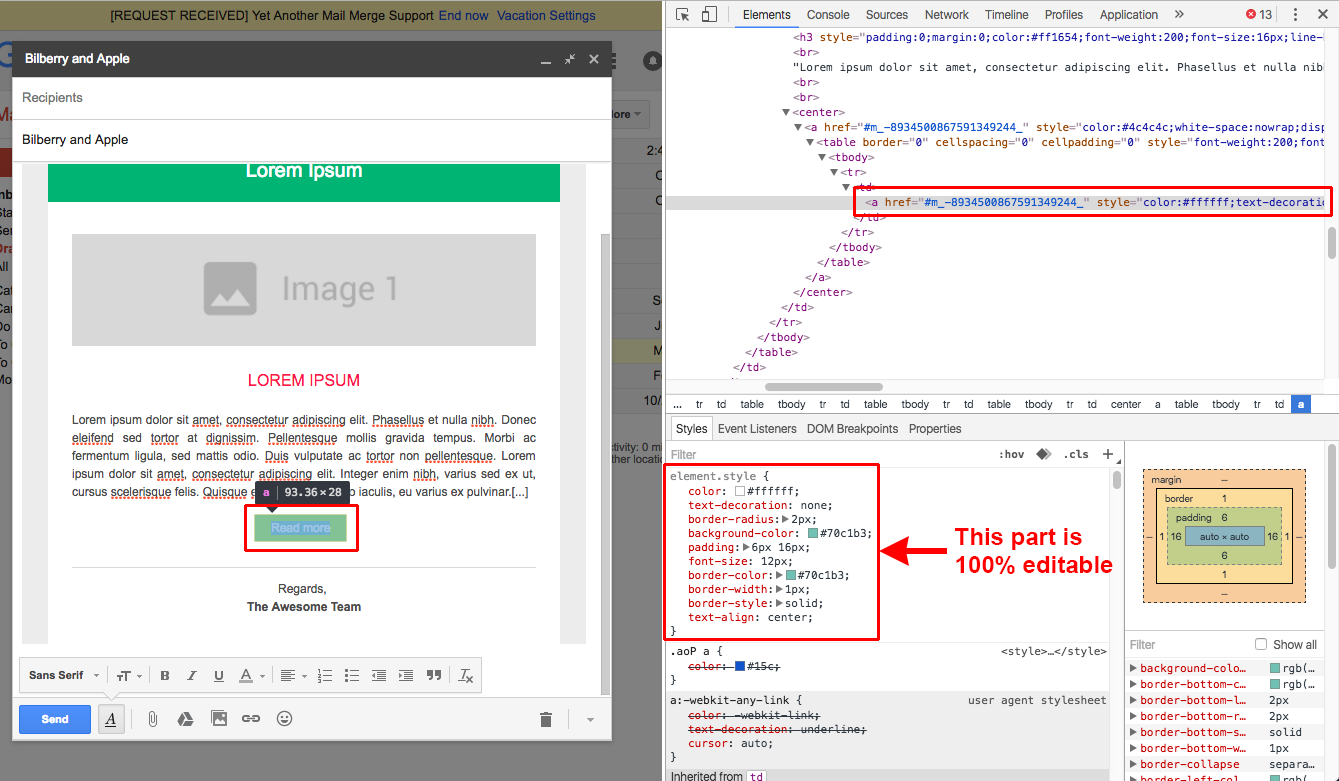The width and height of the screenshot is (1339, 781).
Task: Expand the border-radius shorthand property triangle
Action: click(785, 520)
